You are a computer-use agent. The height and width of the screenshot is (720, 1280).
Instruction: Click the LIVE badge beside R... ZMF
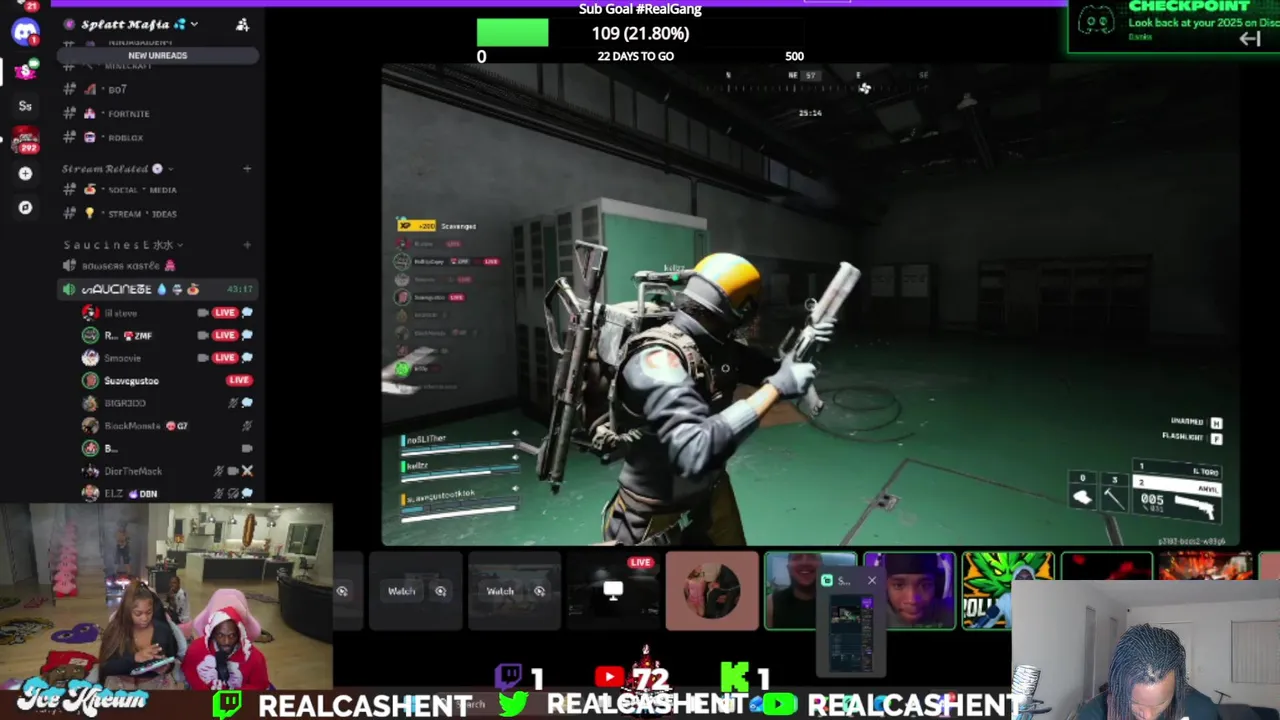(225, 335)
